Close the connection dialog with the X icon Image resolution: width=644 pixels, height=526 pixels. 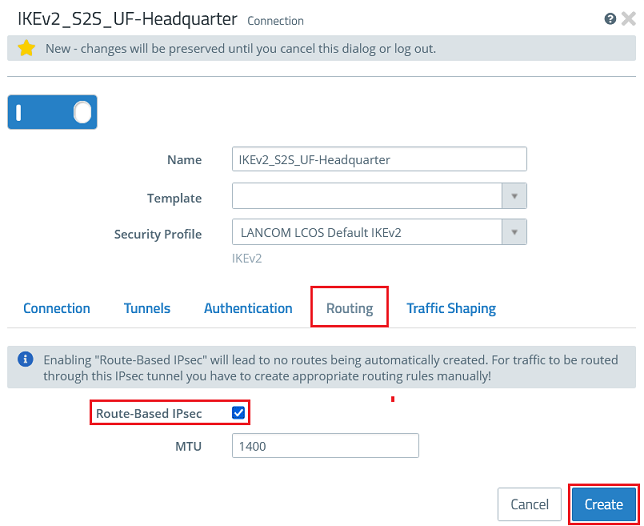point(626,19)
